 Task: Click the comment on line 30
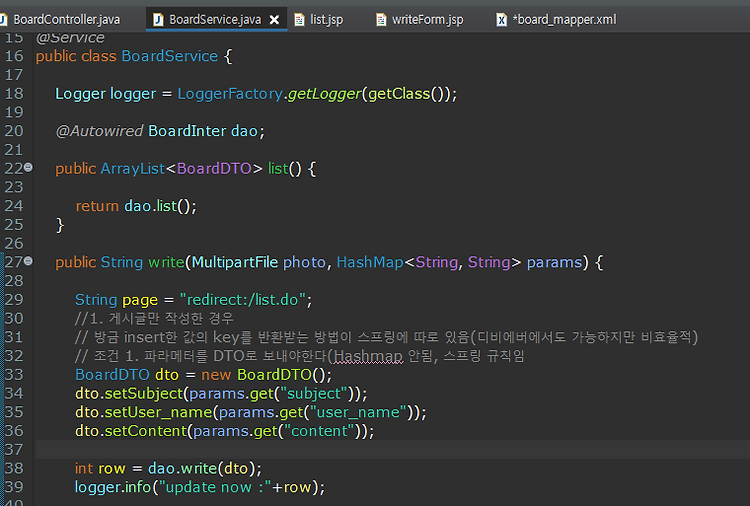click(x=154, y=319)
